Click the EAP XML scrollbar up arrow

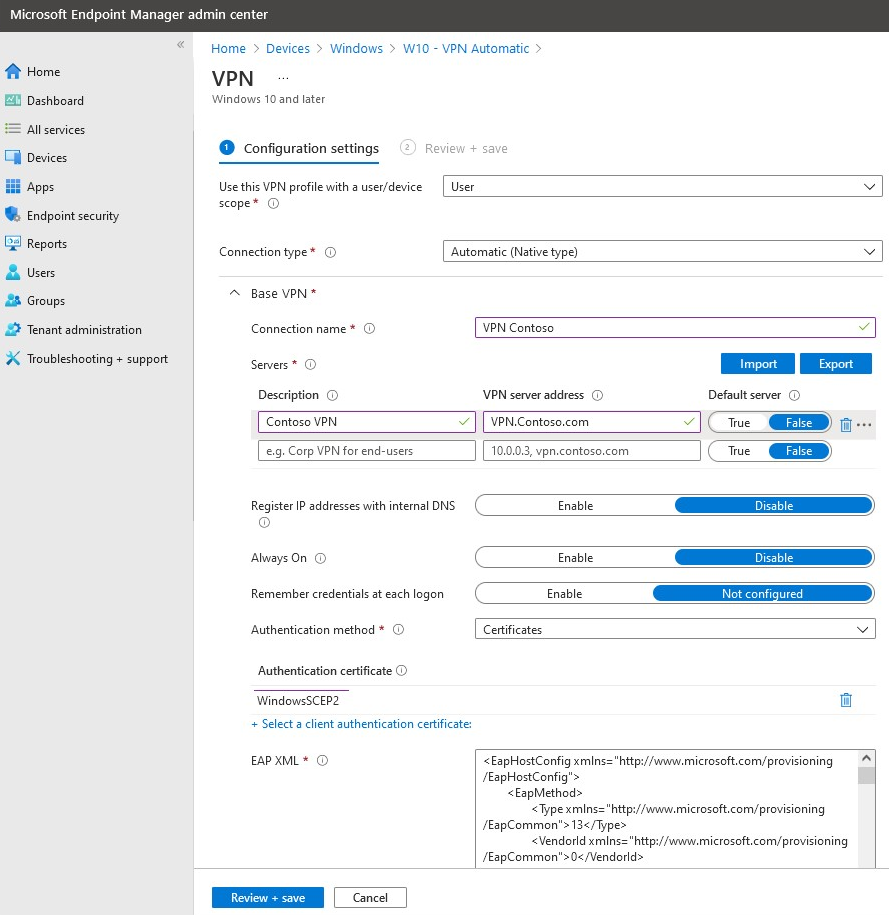[866, 758]
